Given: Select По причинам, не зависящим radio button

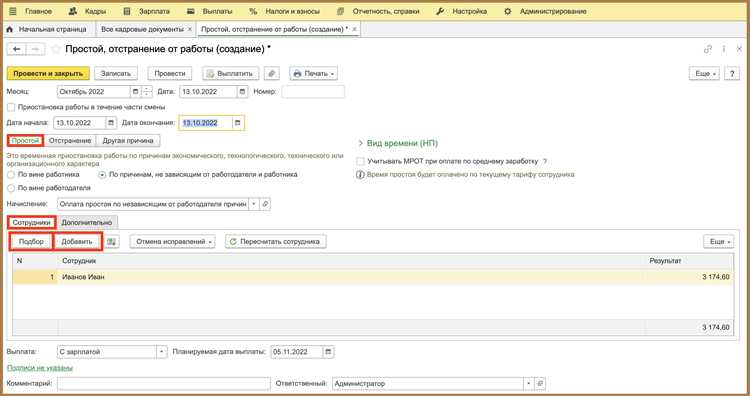Looking at the screenshot, I should click(102, 175).
